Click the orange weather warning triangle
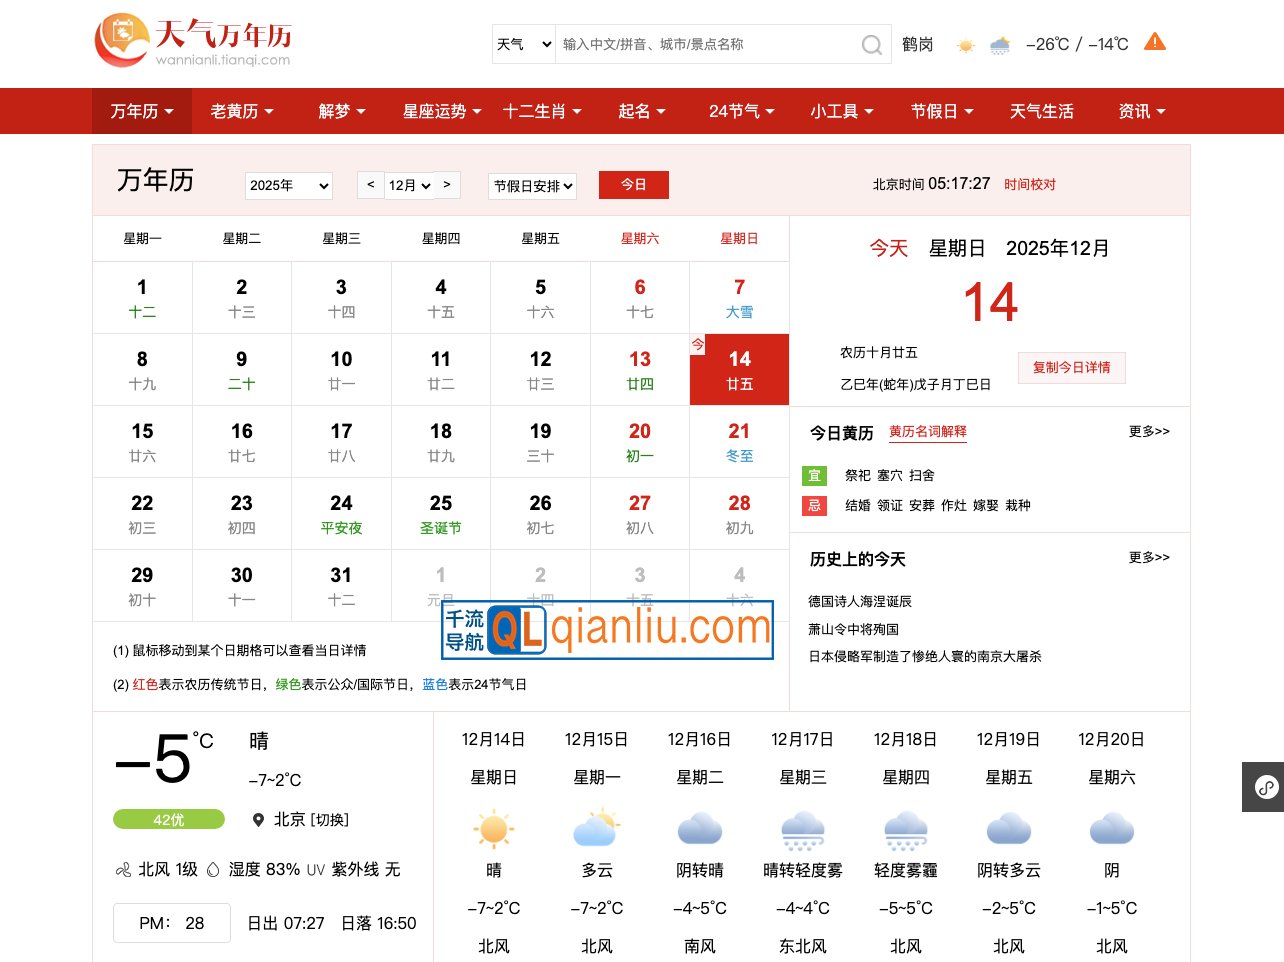The width and height of the screenshot is (1284, 962). pos(1155,42)
